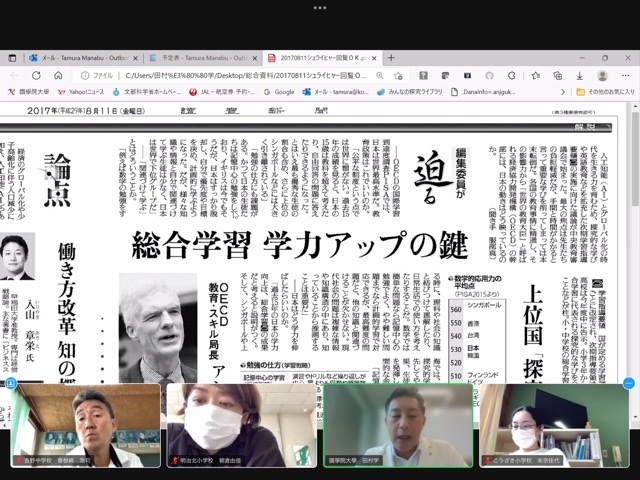Open the JAL 航空券 予約 bookmark
640x480 pixels.
pyautogui.click(x=222, y=92)
